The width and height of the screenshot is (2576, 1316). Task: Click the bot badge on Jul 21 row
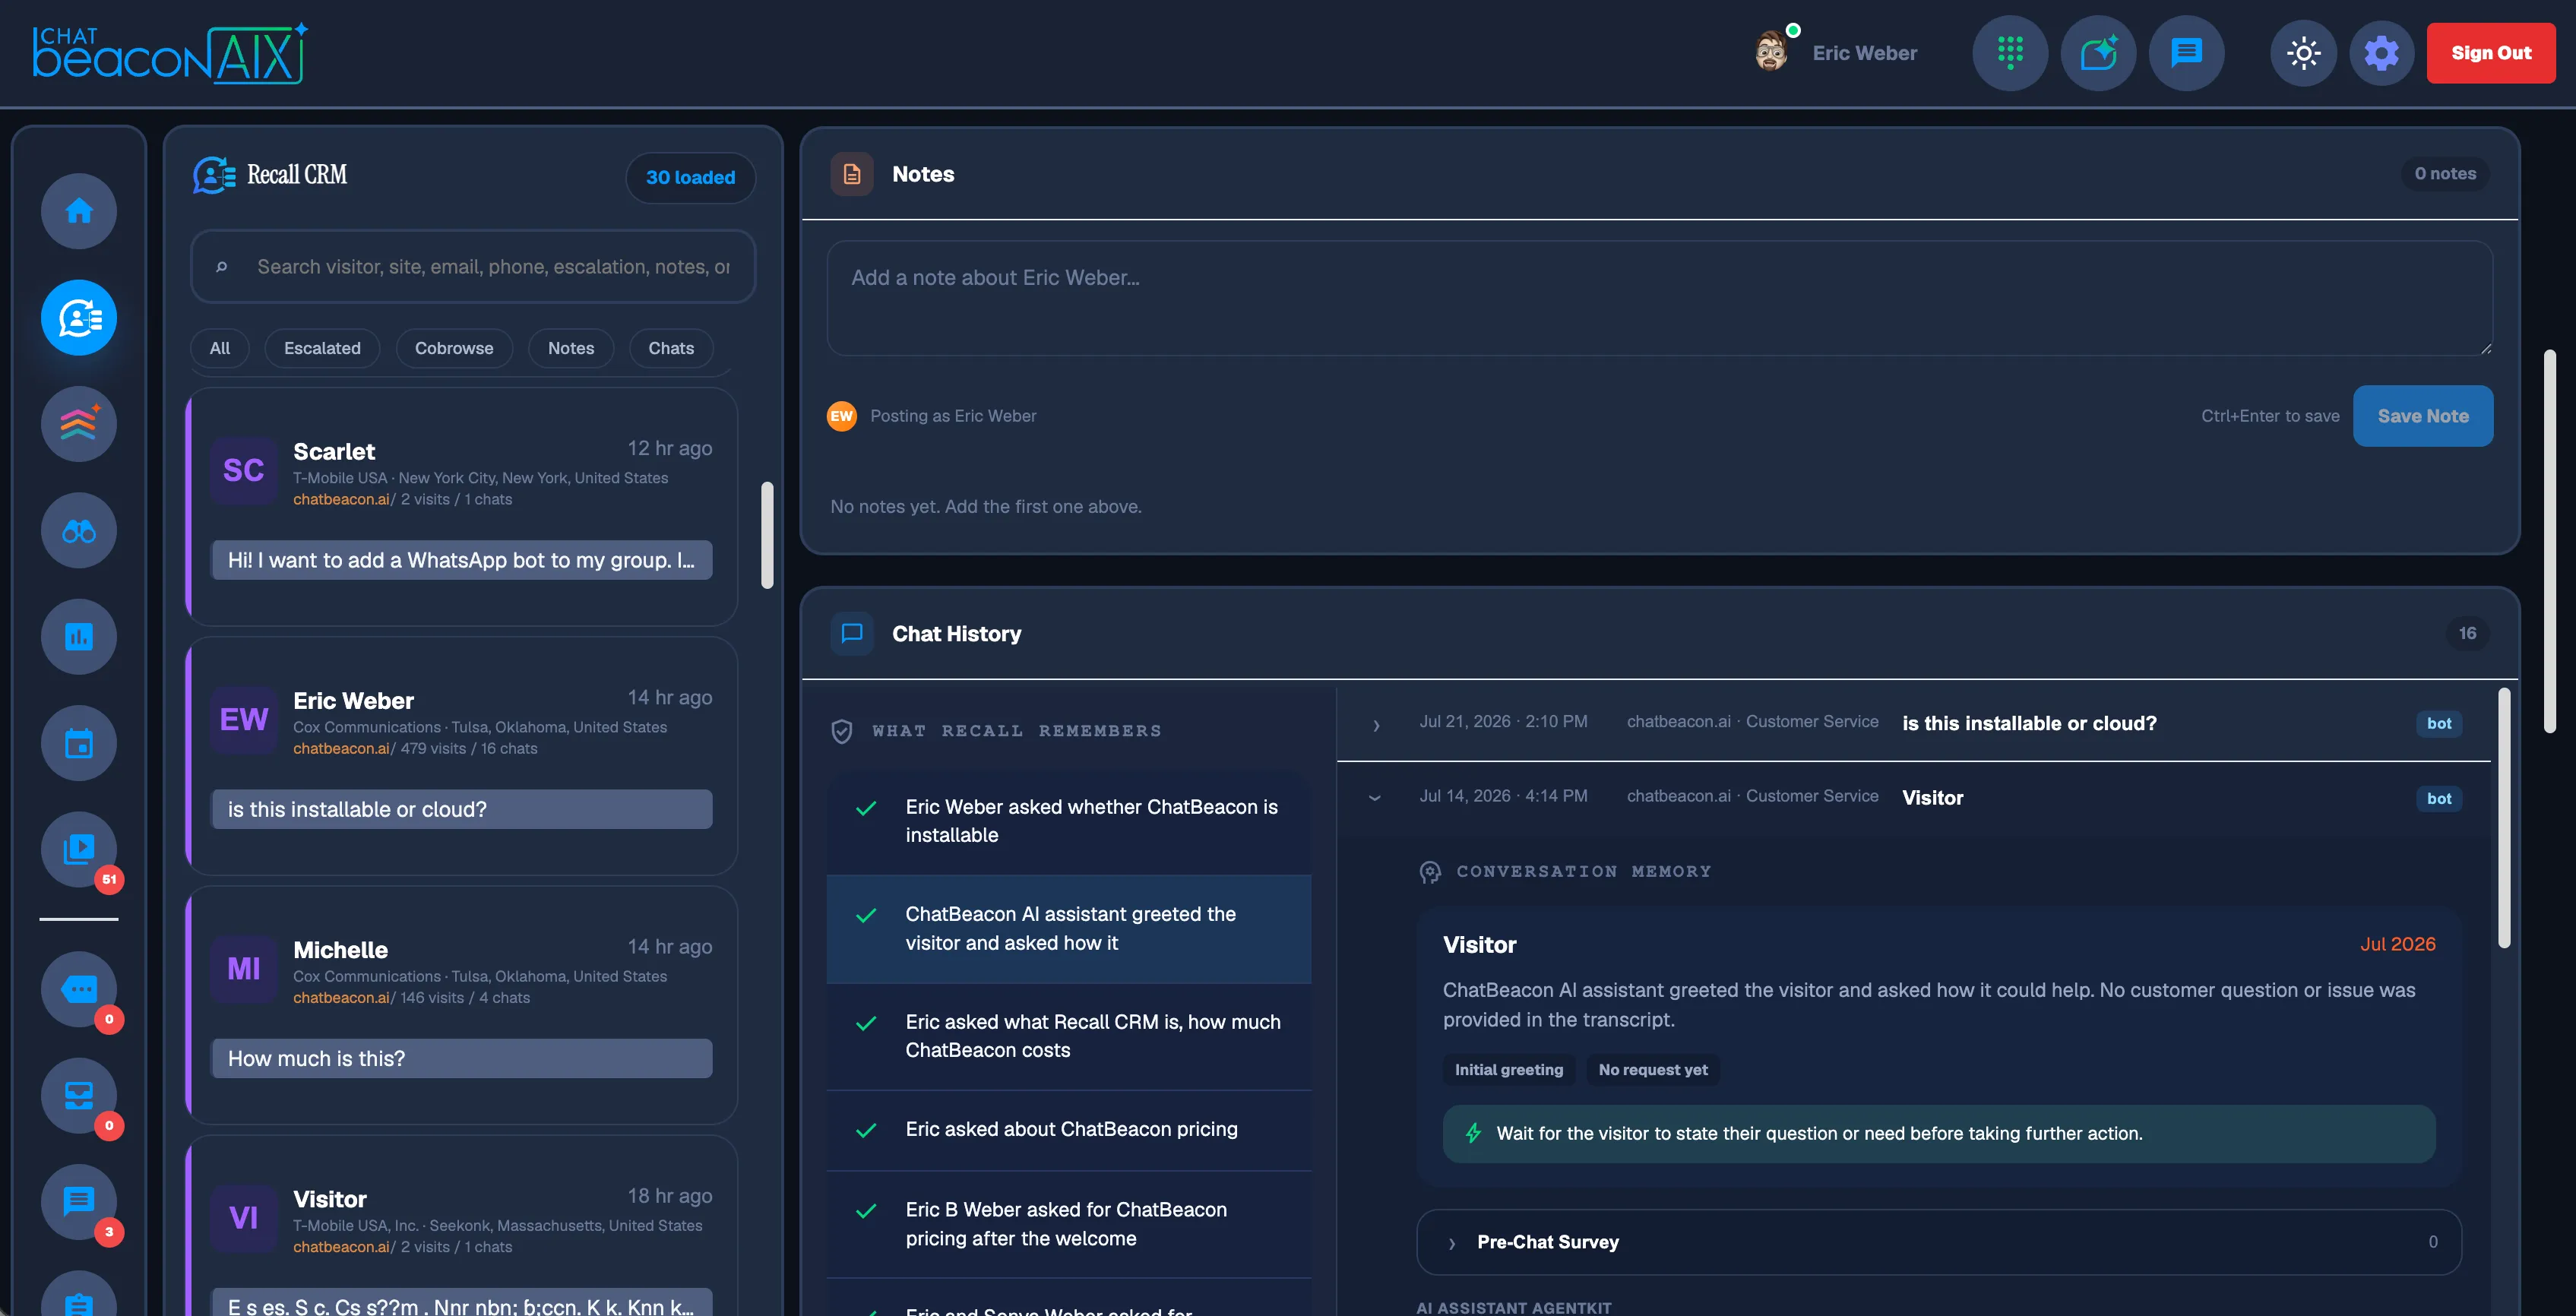pos(2438,724)
